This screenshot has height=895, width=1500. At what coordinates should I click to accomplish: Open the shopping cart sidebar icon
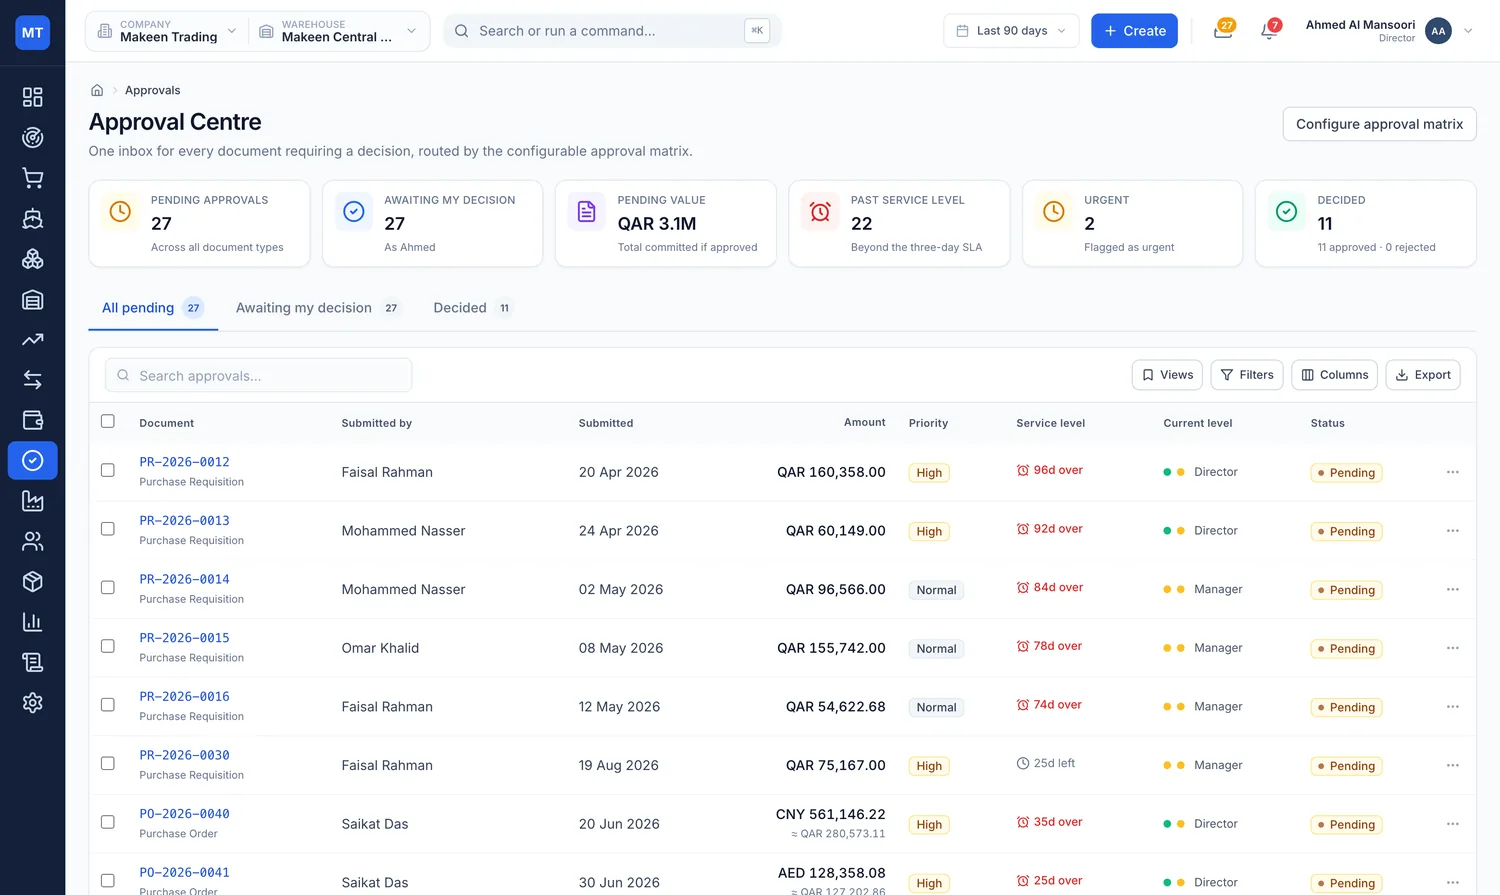pyautogui.click(x=32, y=178)
